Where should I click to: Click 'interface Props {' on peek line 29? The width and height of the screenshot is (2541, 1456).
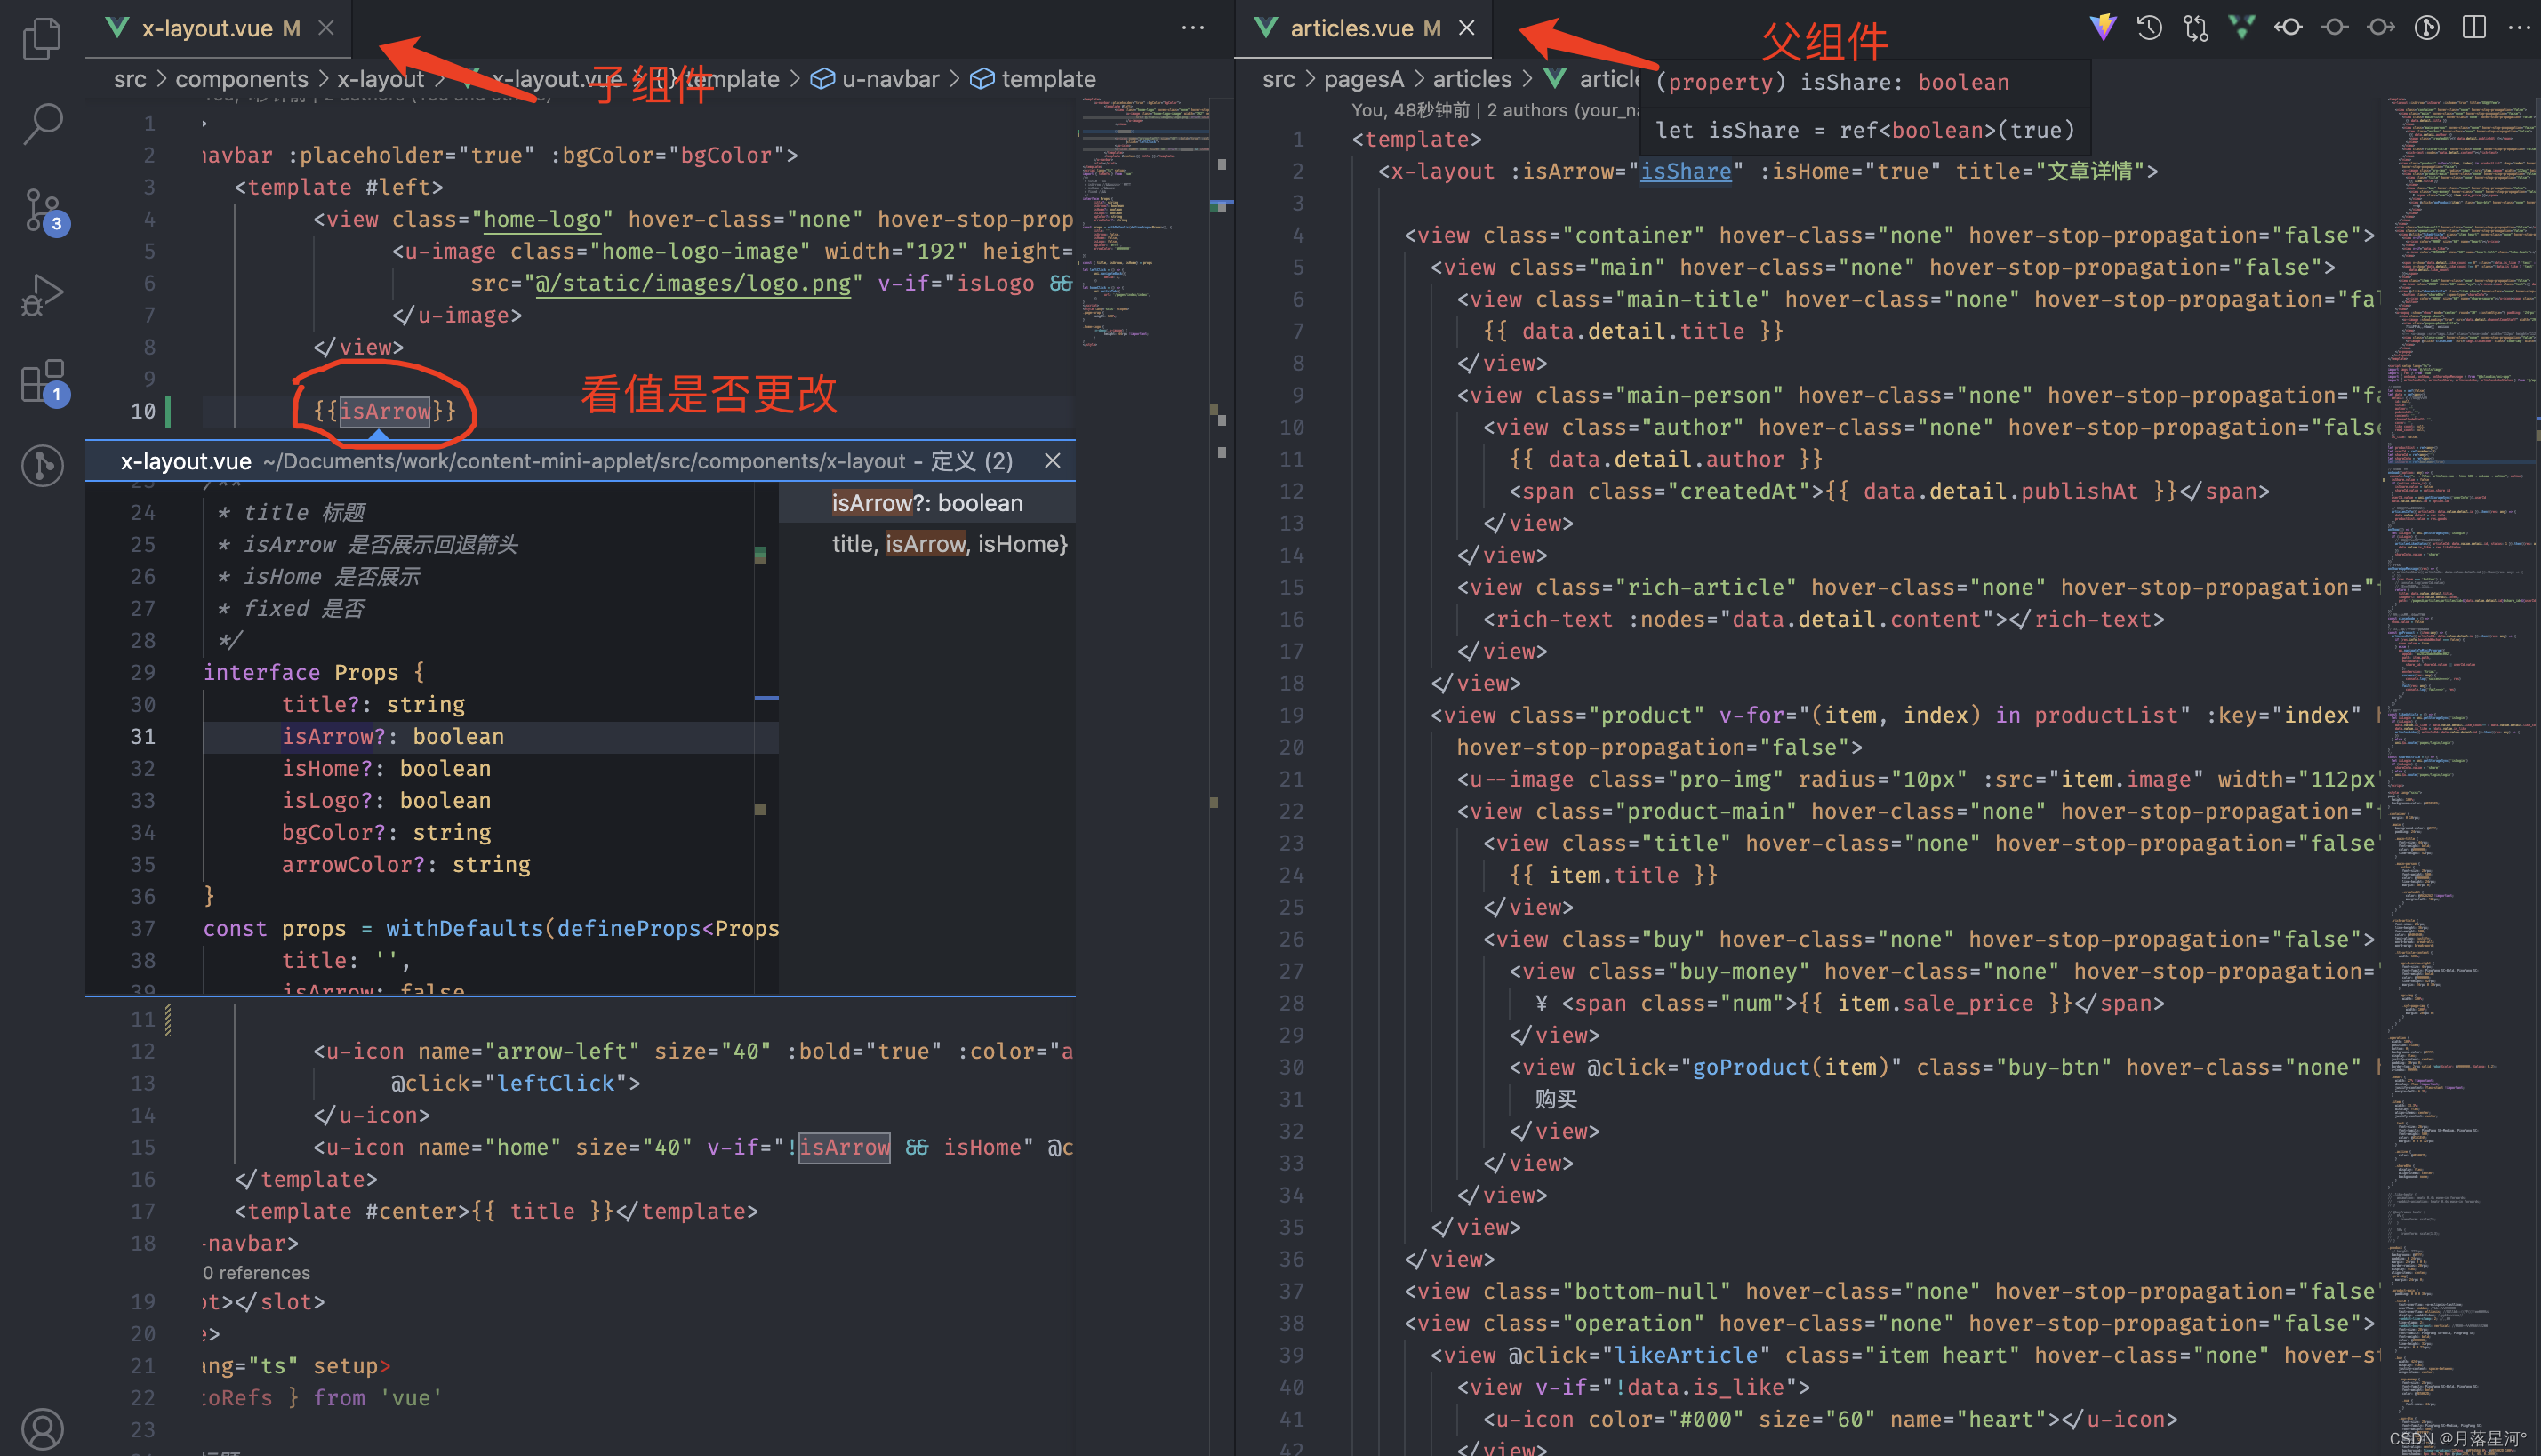pyautogui.click(x=314, y=673)
